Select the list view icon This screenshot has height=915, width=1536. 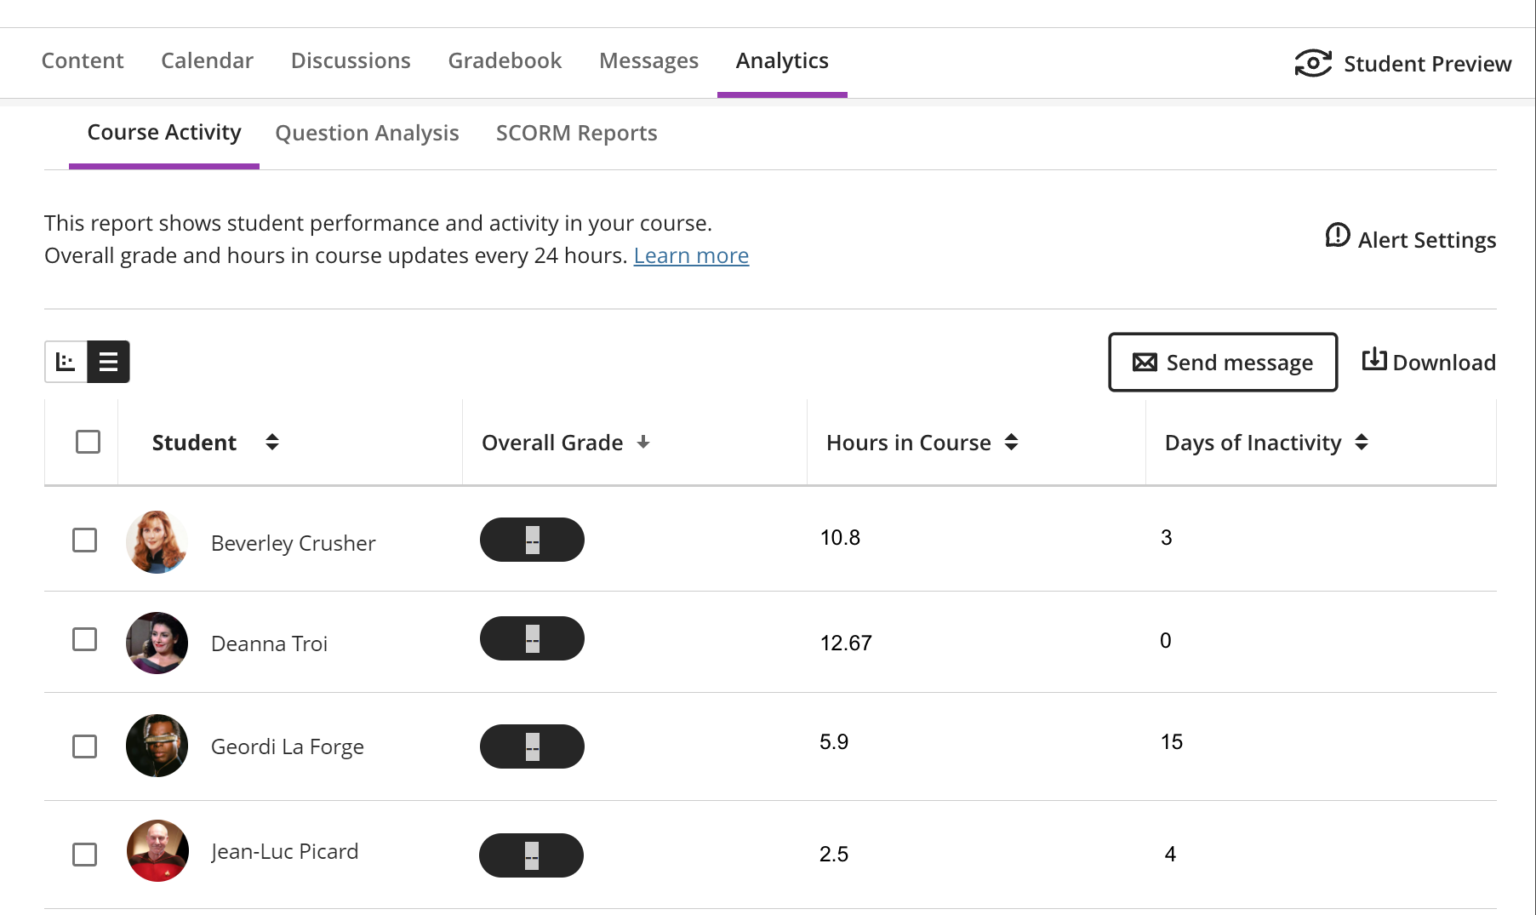107,361
